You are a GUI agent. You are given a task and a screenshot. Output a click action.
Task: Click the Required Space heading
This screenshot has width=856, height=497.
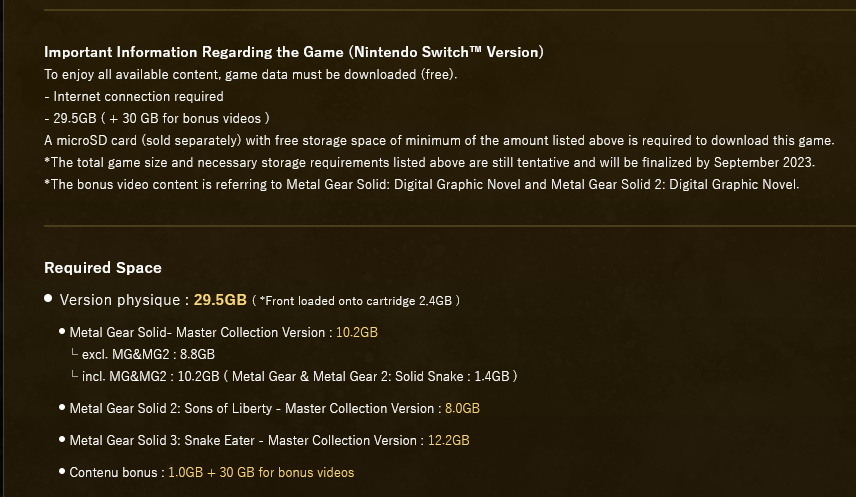point(103,268)
